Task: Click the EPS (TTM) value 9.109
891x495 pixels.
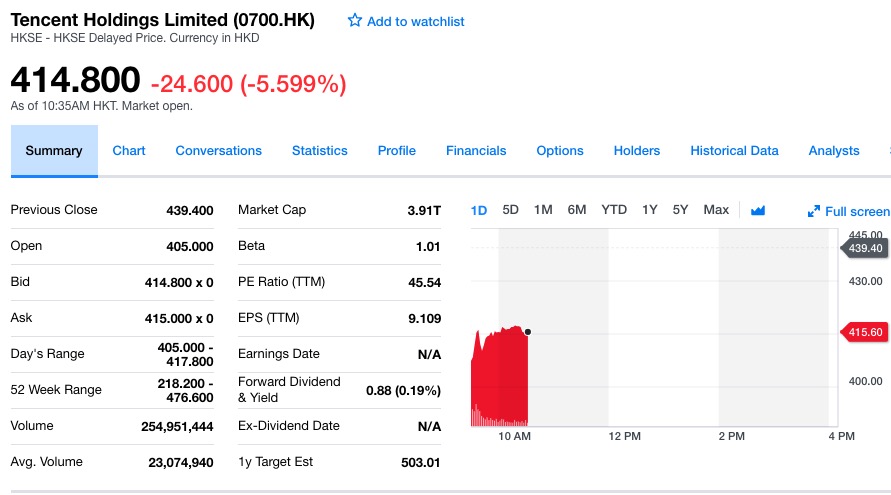Action: (424, 318)
